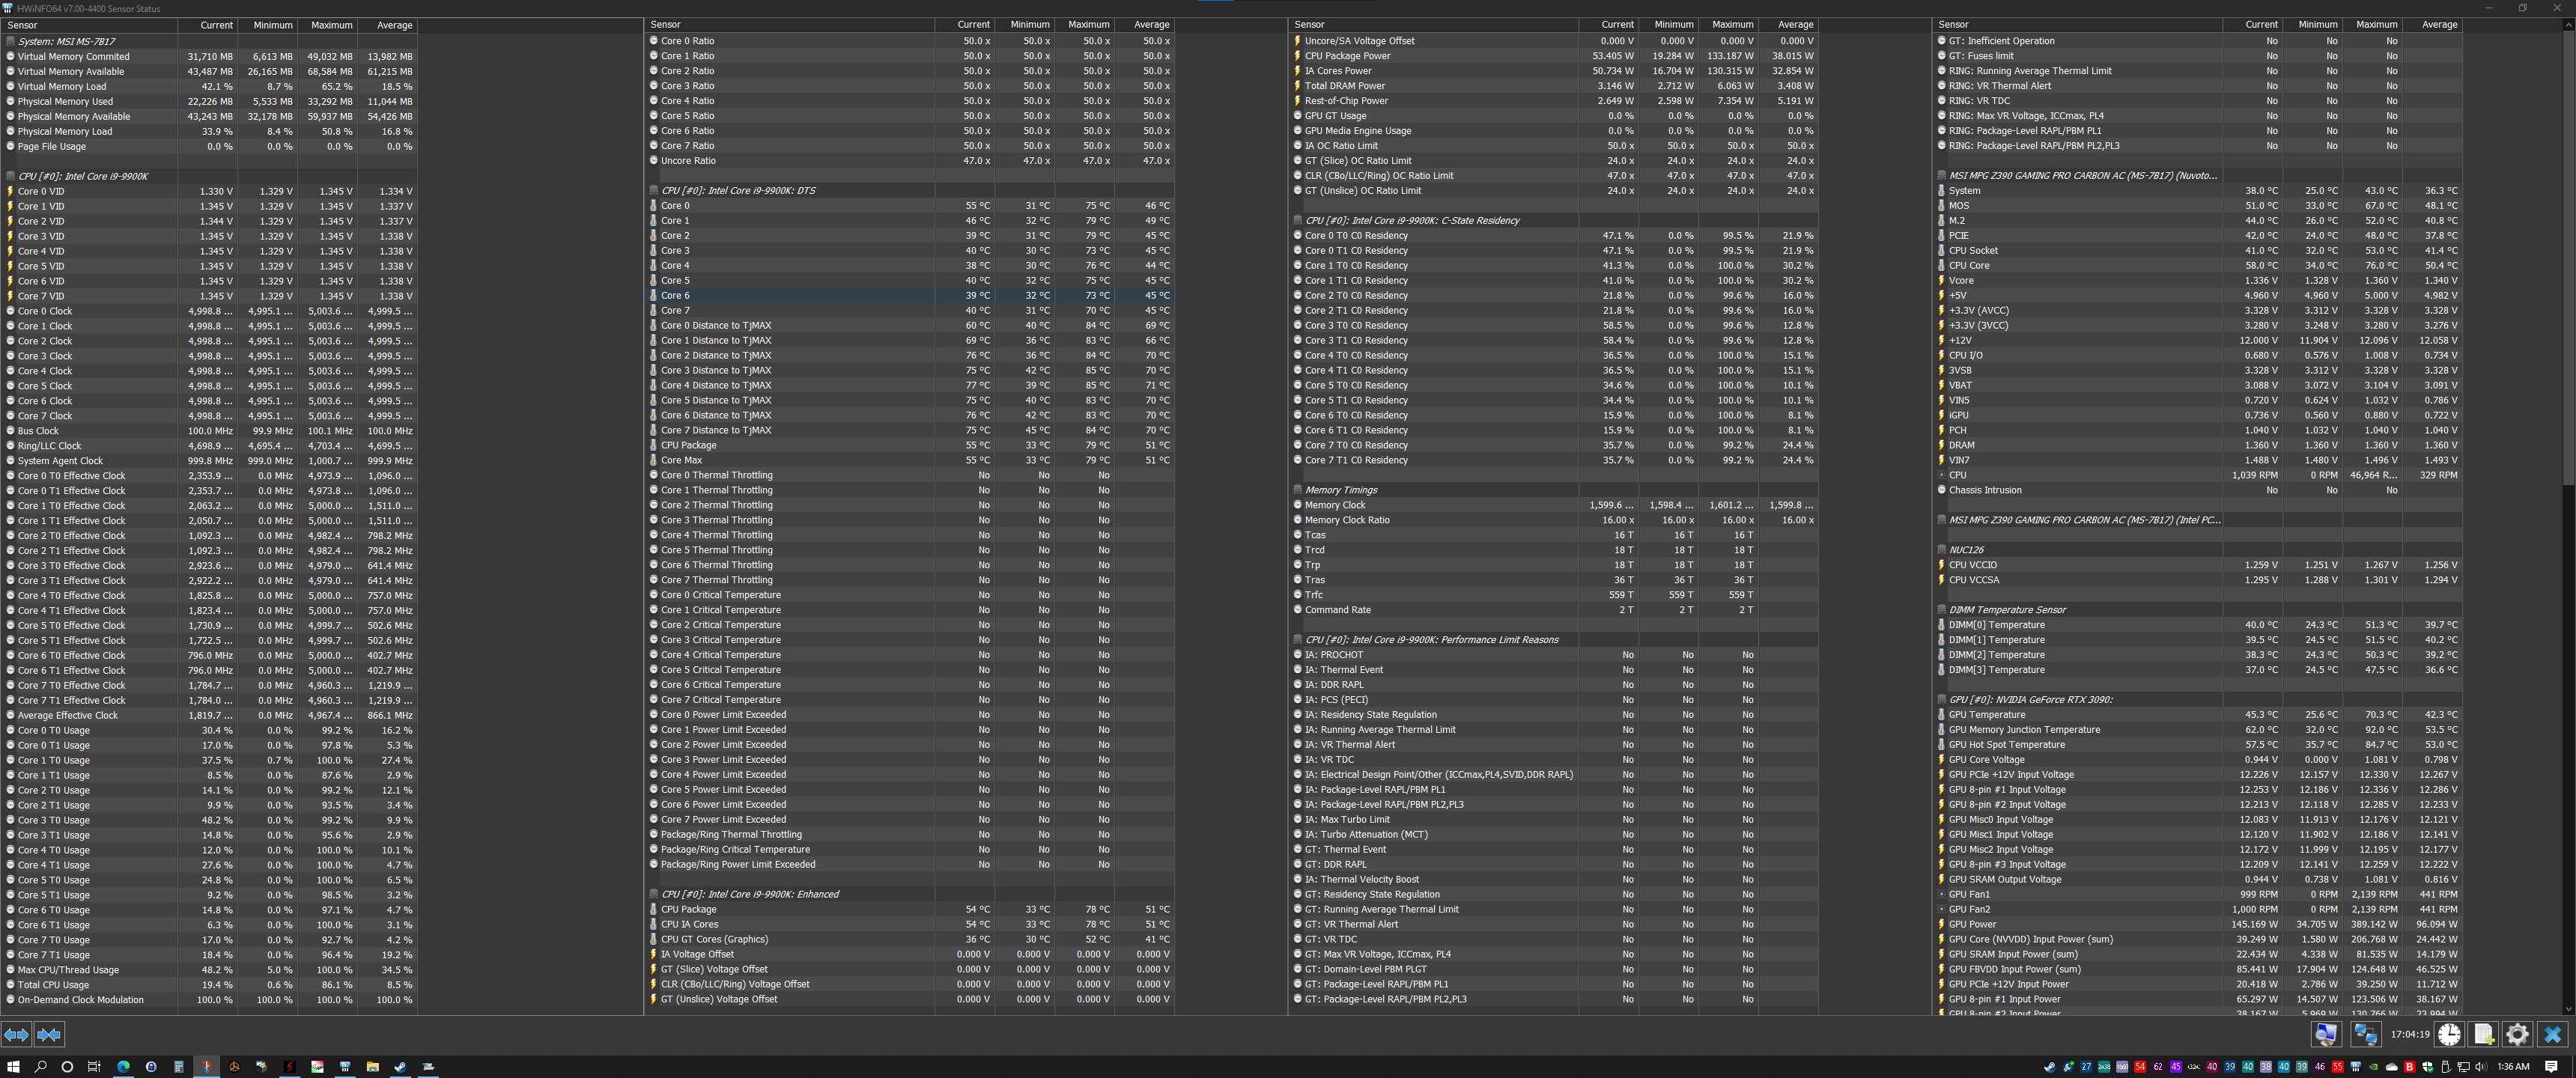Click the NVIDIA tray icon
This screenshot has width=2576, height=1078.
[2374, 1067]
